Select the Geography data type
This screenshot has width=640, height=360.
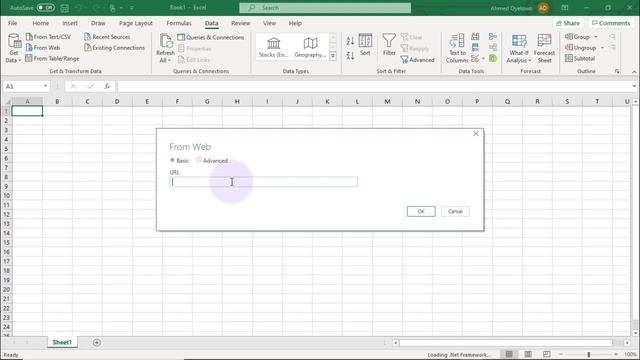coord(310,48)
